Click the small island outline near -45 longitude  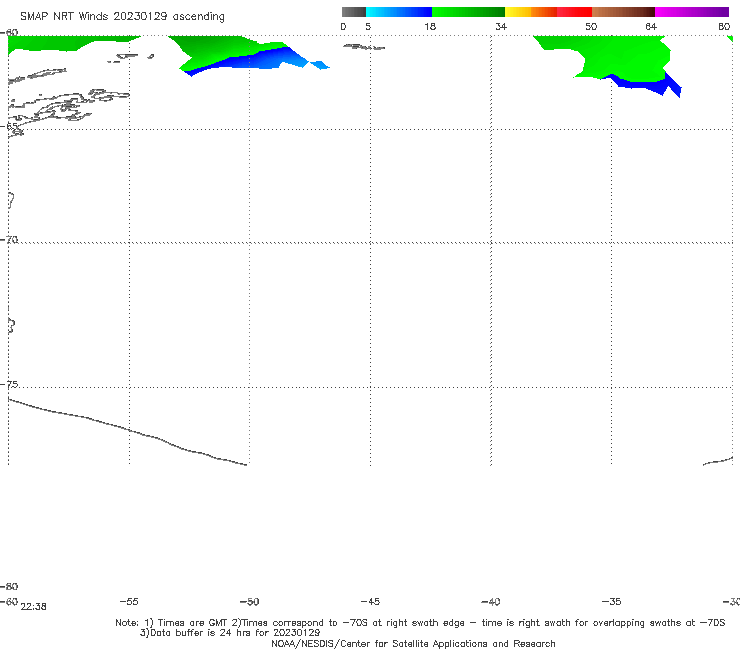(x=364, y=47)
